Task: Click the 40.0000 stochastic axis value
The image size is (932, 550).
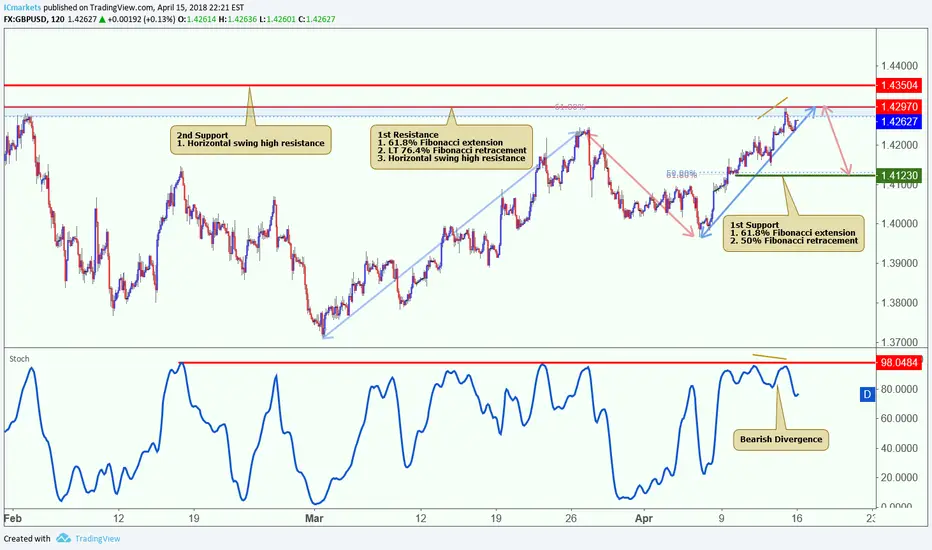Action: (899, 448)
